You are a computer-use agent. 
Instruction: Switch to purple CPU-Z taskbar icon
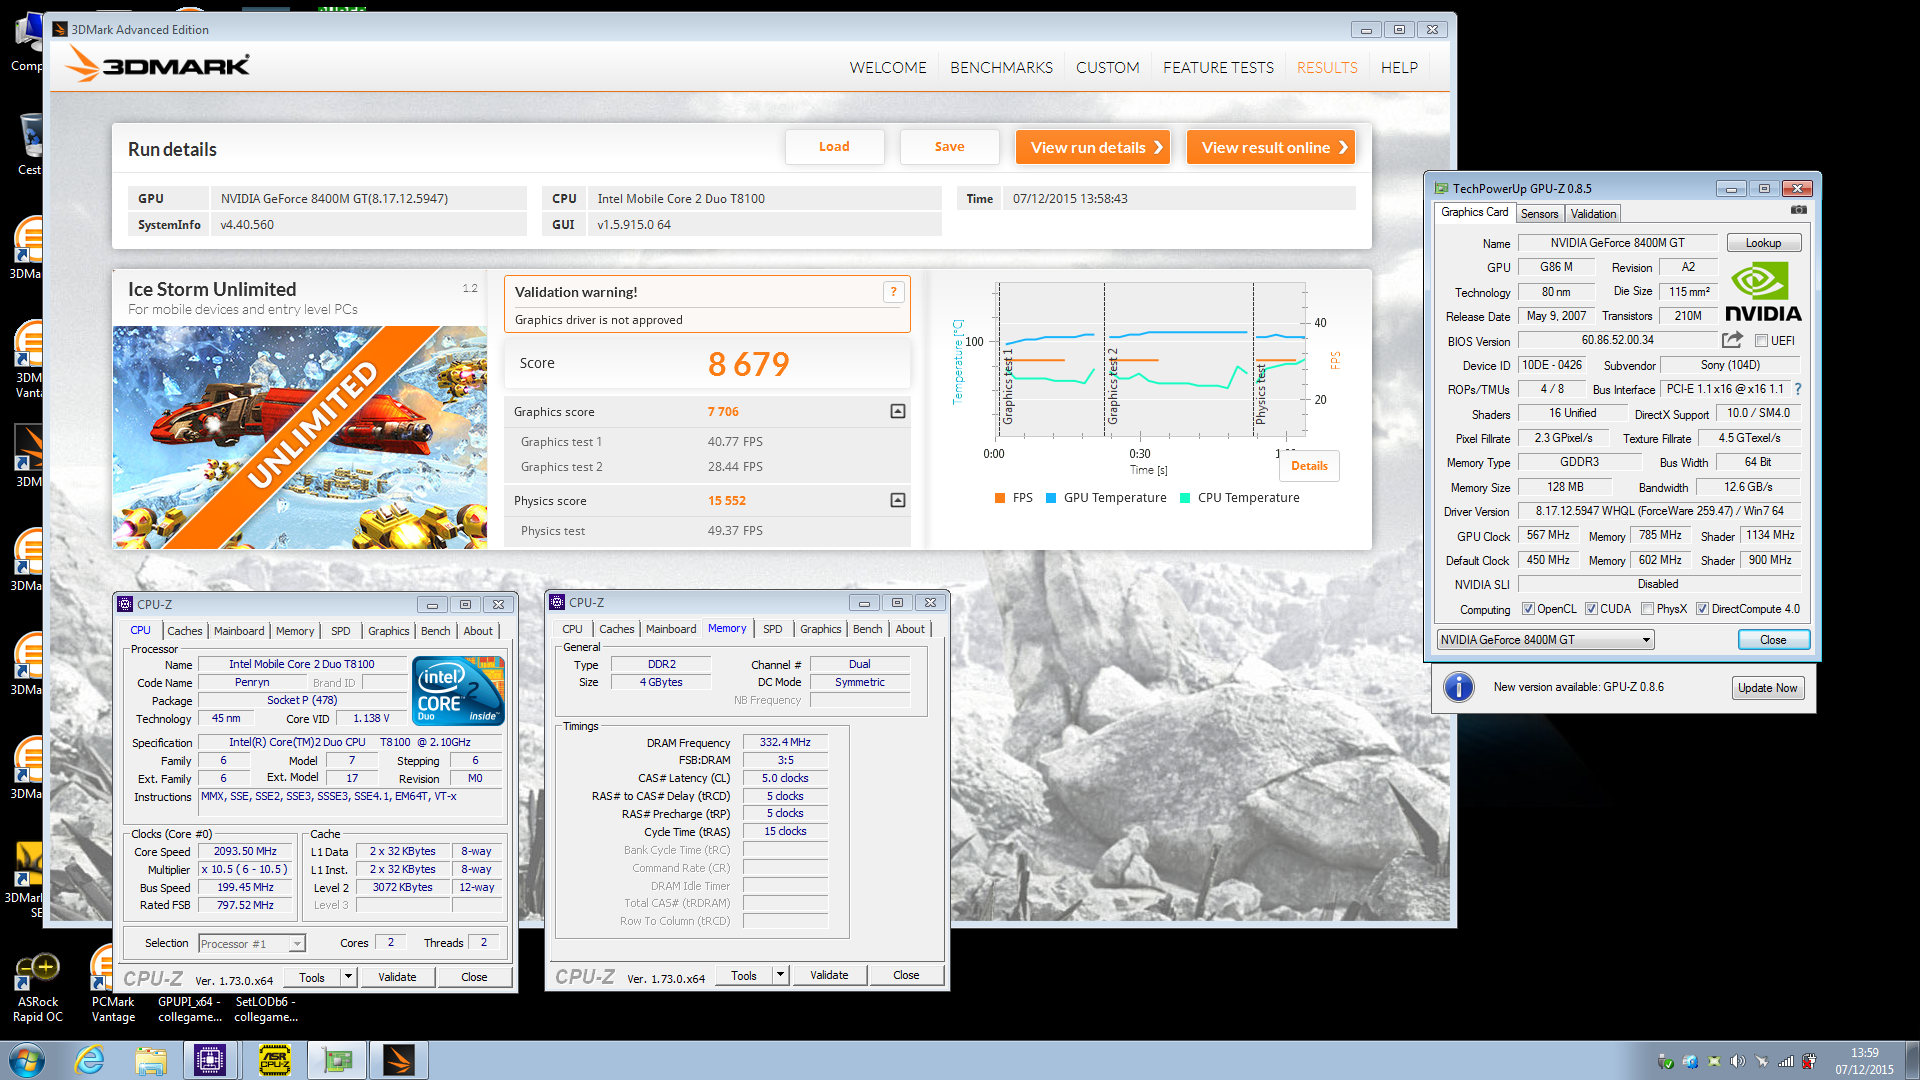tap(210, 1060)
